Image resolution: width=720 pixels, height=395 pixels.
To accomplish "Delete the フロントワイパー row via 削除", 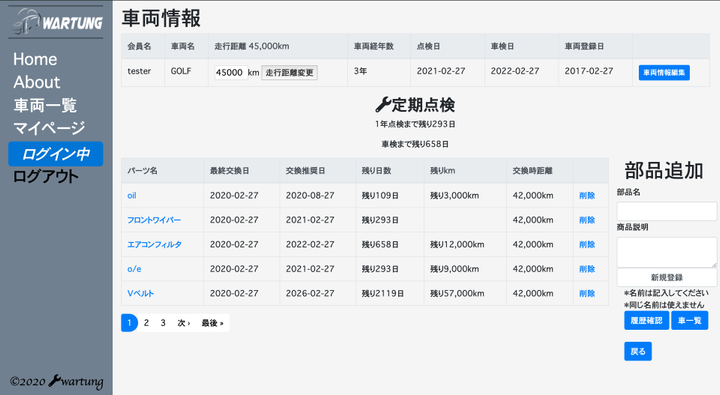I will pos(587,220).
